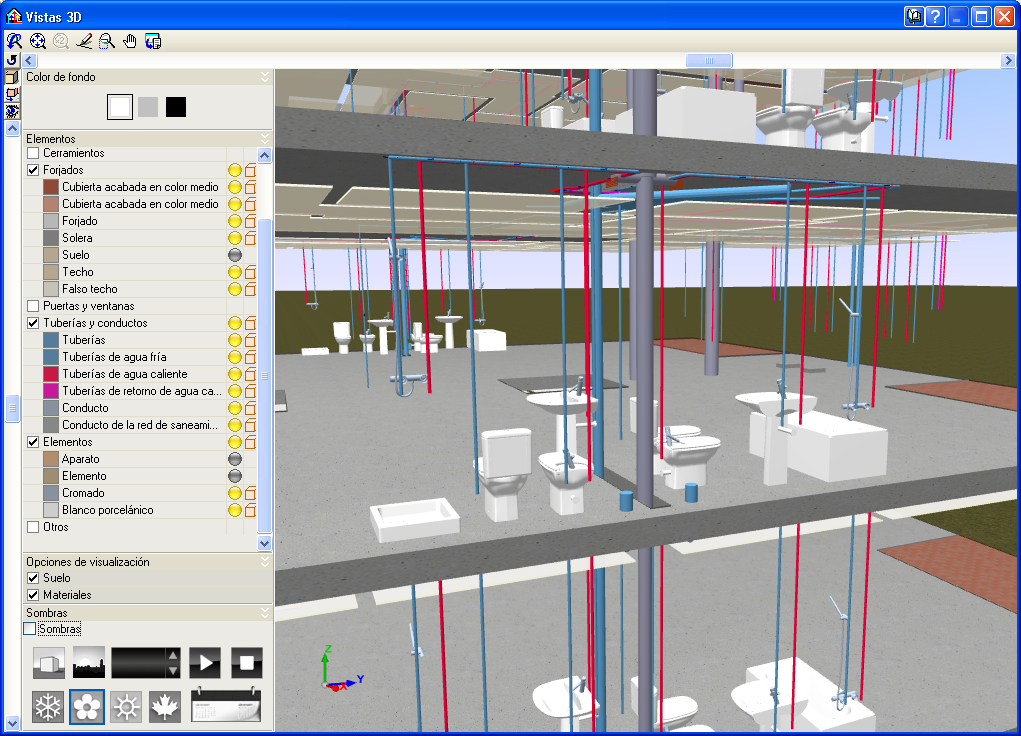
Task: Select the city skyline sunset icon
Action: [x=89, y=663]
